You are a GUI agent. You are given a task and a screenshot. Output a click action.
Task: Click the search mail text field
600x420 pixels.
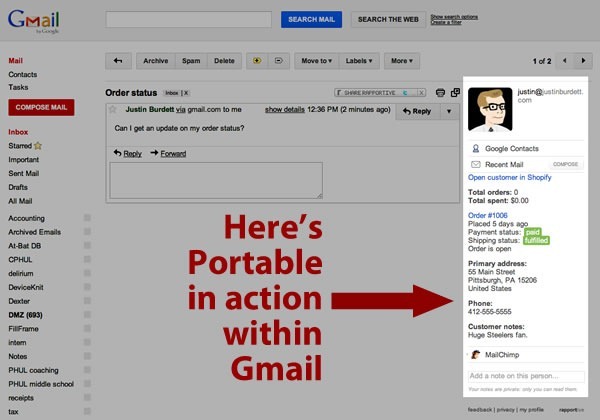pyautogui.click(x=189, y=20)
